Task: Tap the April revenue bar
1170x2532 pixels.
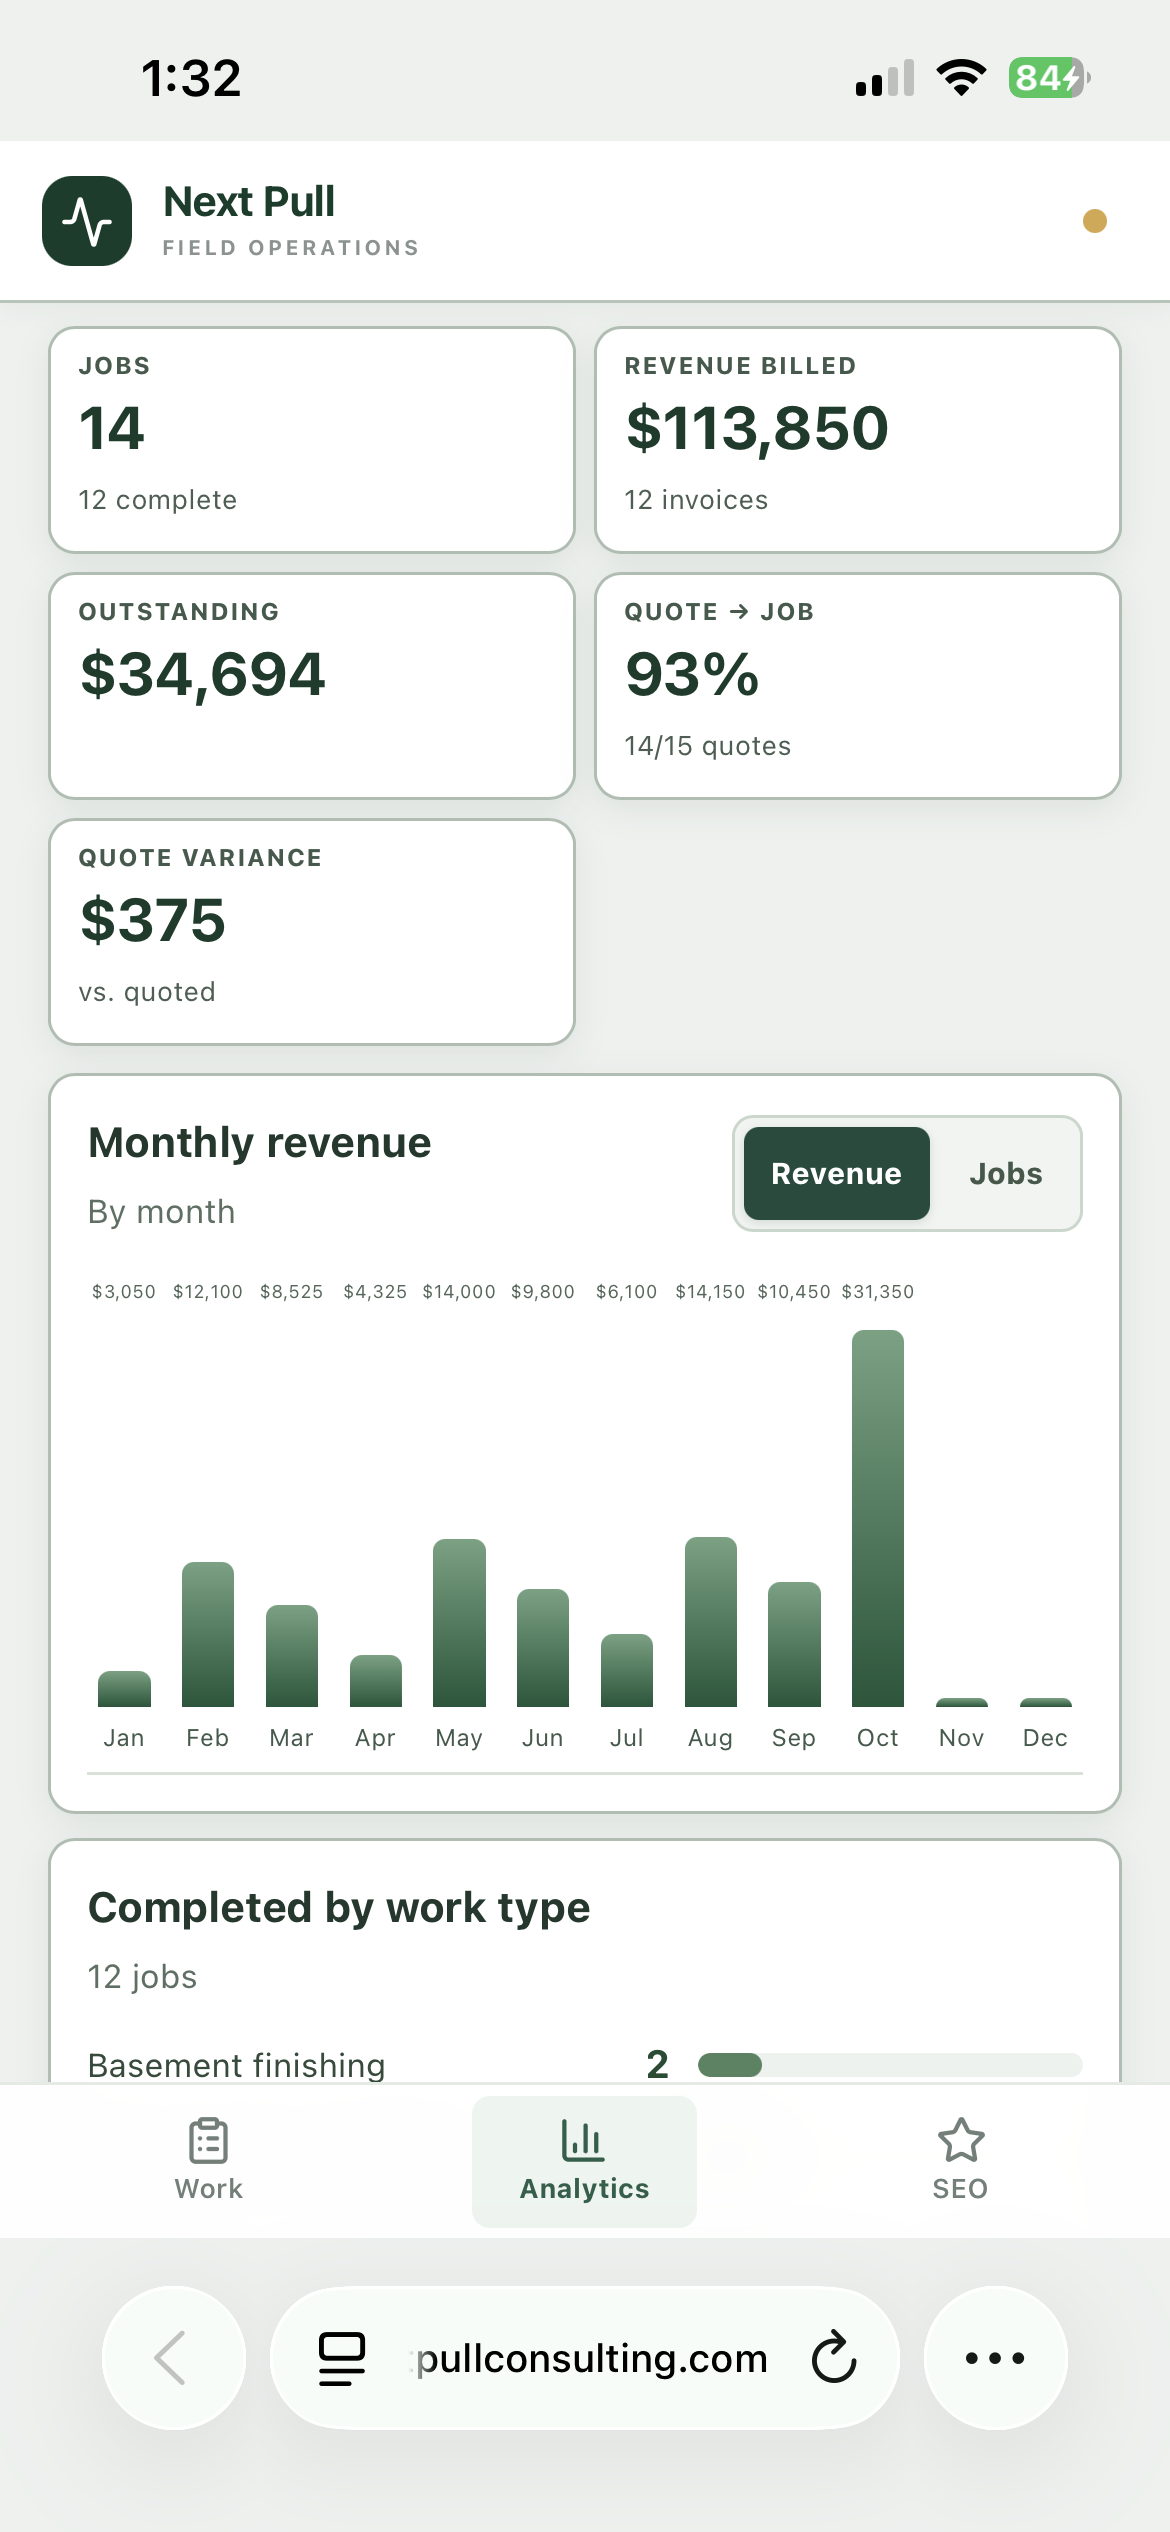Action: tap(376, 1681)
